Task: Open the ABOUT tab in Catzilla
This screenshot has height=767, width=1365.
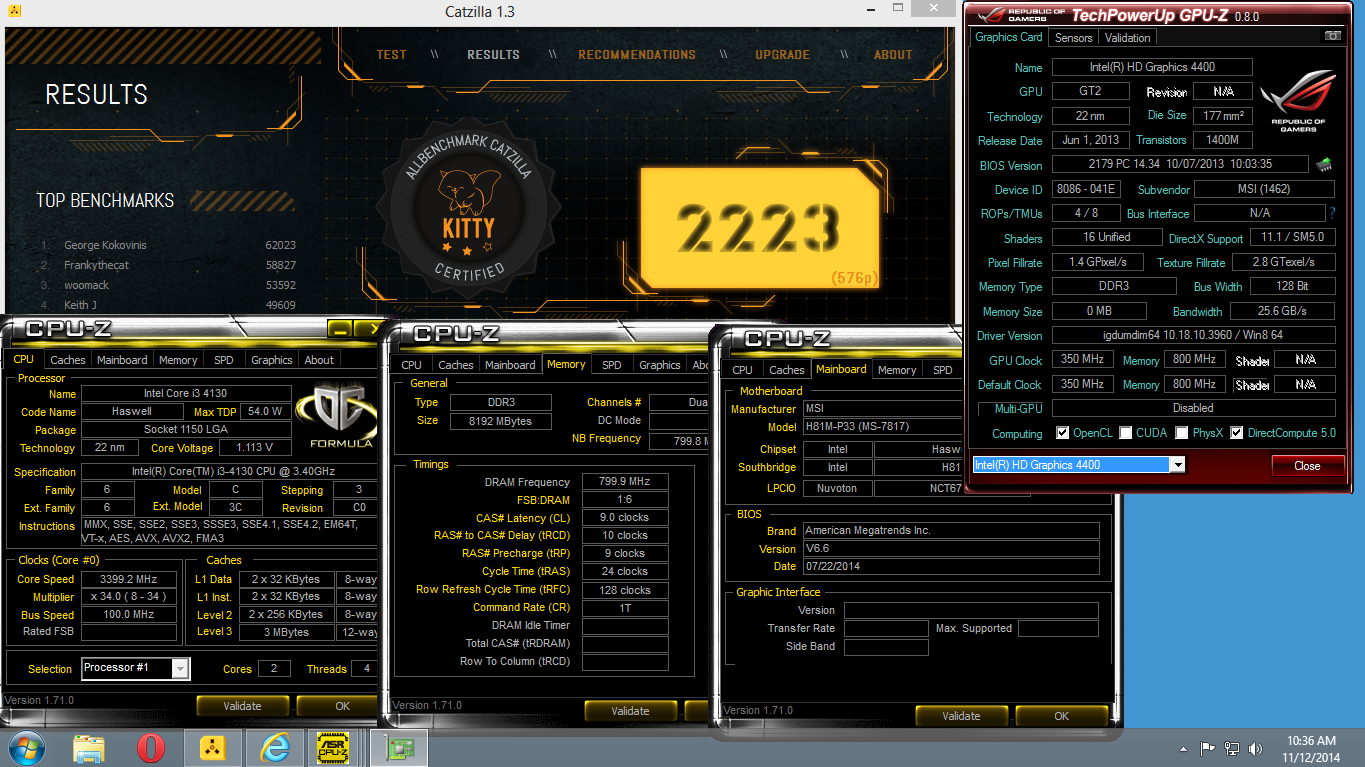Action: point(893,55)
